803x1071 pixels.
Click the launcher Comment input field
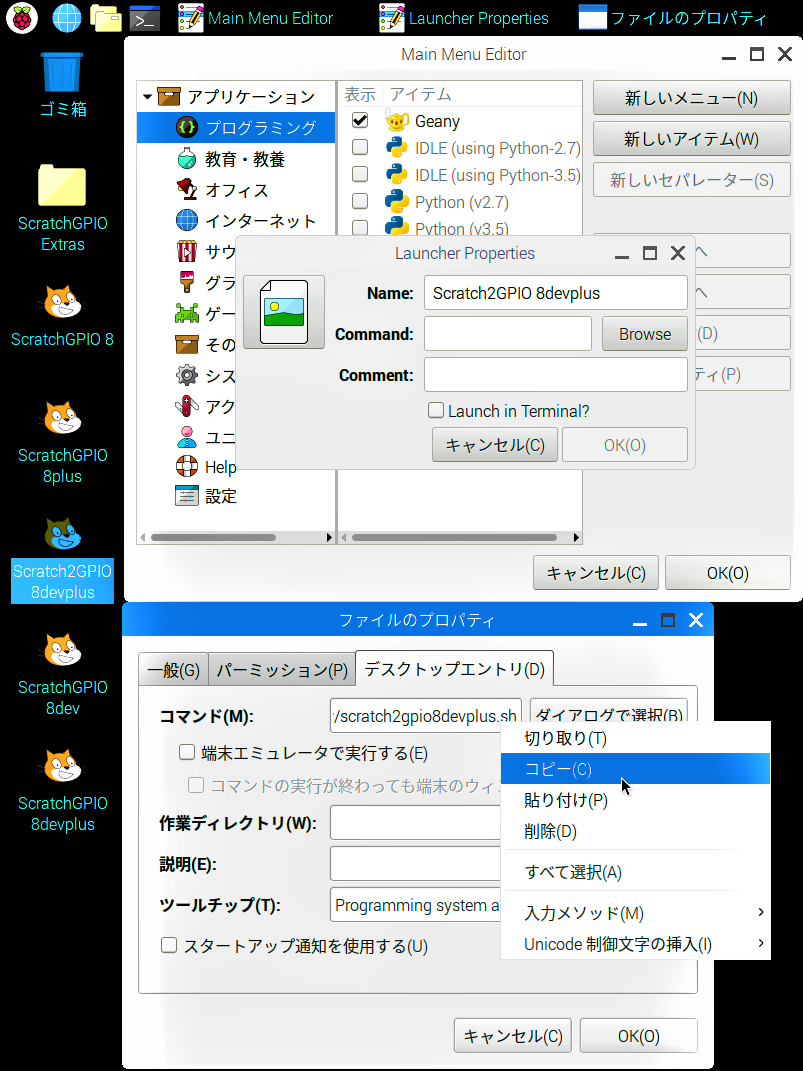click(x=556, y=375)
